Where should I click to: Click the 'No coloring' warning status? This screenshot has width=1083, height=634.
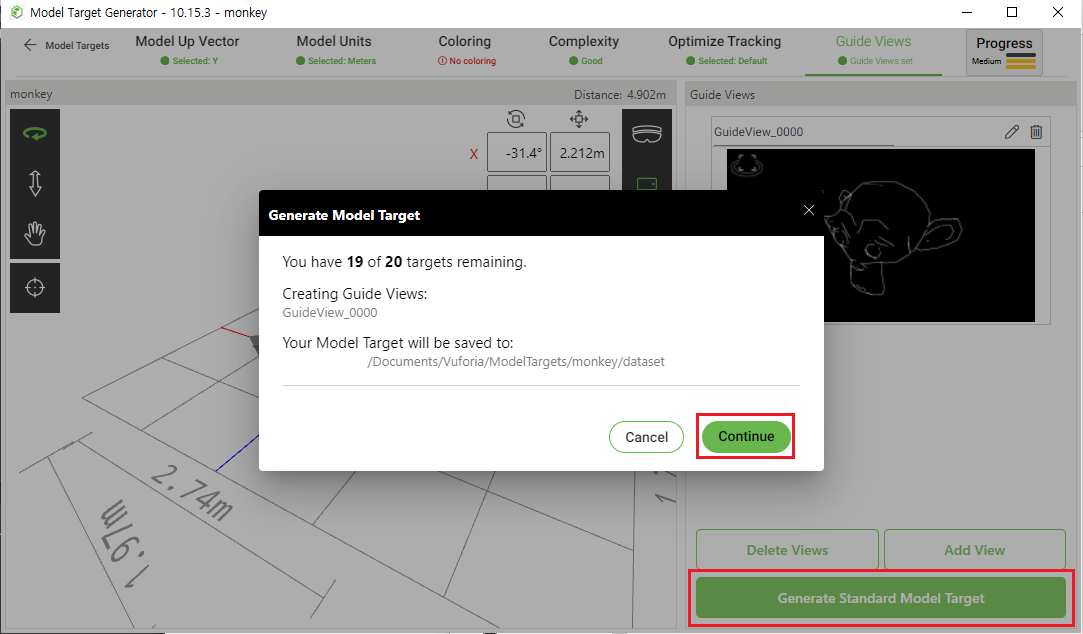[467, 61]
